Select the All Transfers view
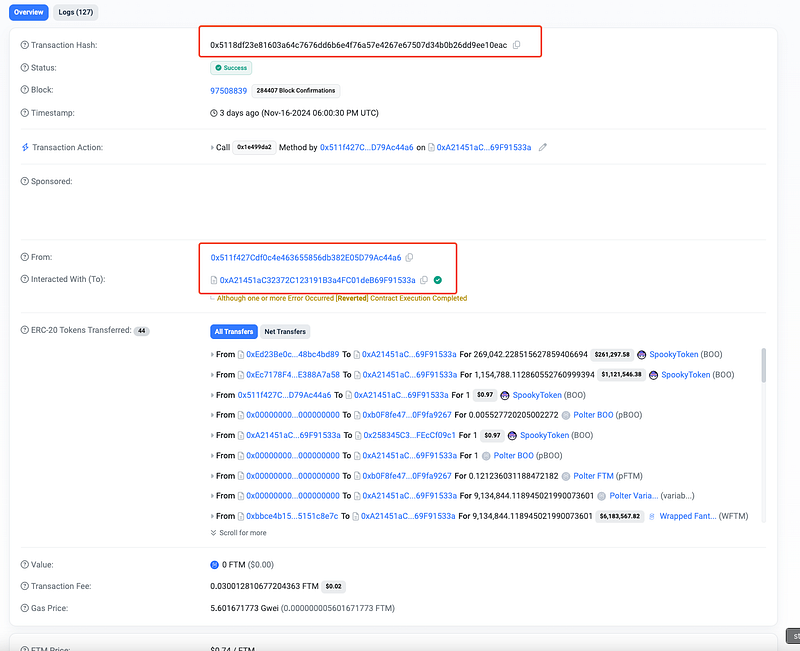800x651 pixels. tap(234, 331)
